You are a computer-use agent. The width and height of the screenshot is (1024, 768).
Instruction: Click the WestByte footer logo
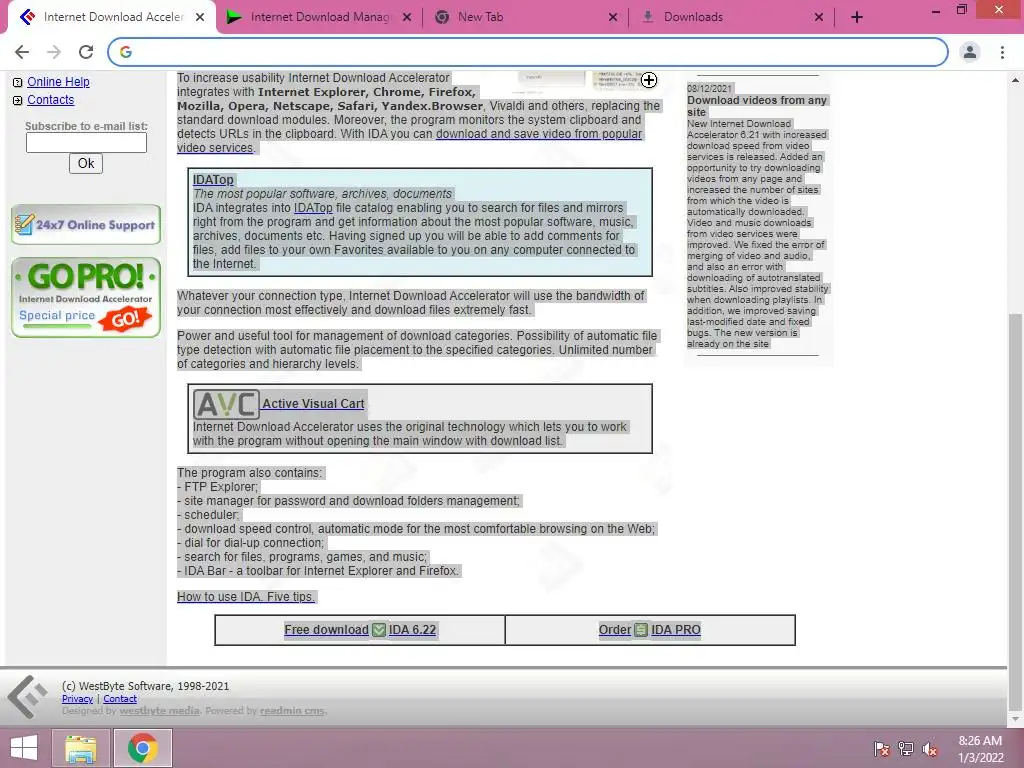pos(27,698)
